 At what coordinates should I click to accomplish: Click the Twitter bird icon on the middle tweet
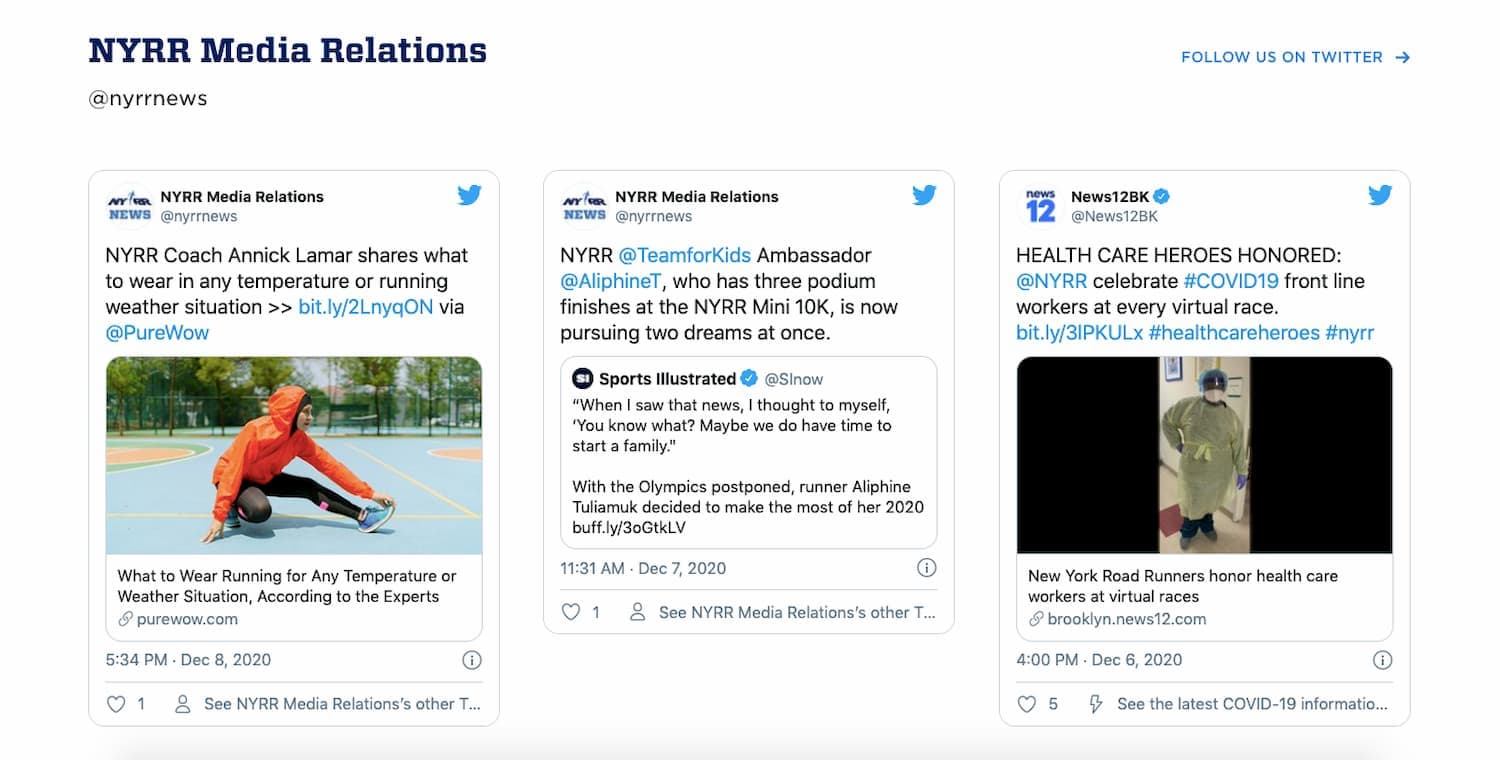pos(924,195)
